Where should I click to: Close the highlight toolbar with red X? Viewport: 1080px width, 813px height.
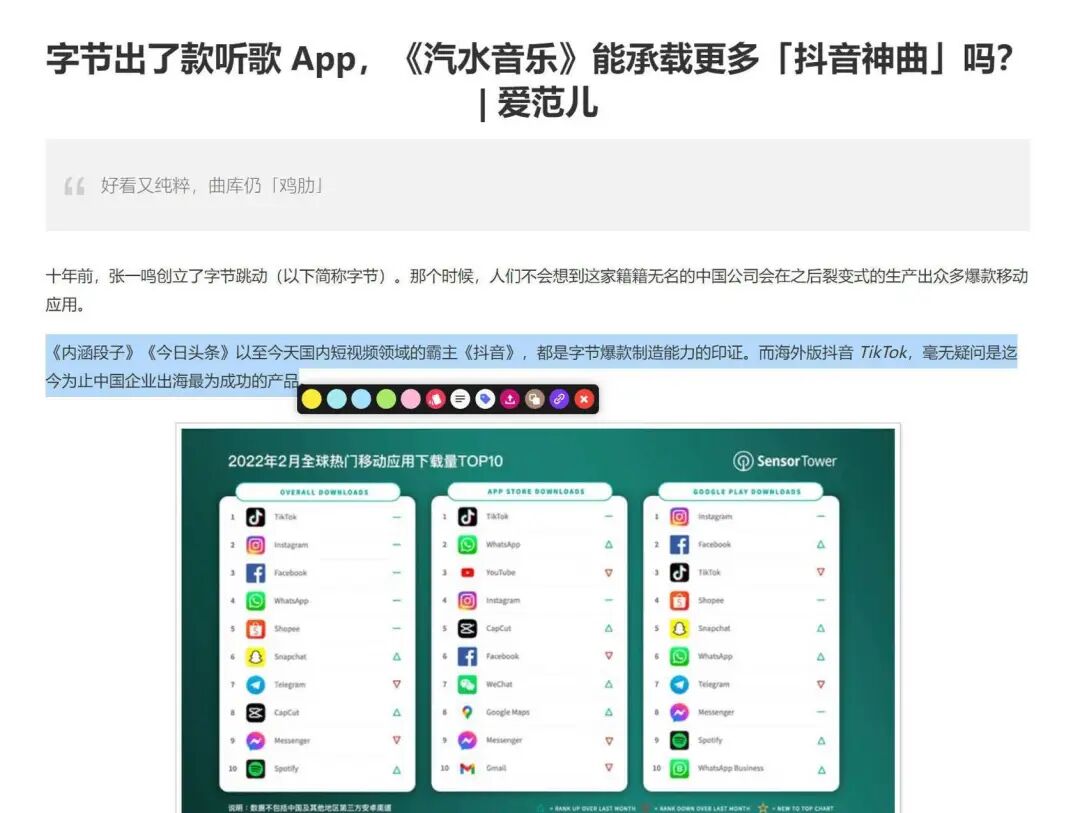[584, 399]
